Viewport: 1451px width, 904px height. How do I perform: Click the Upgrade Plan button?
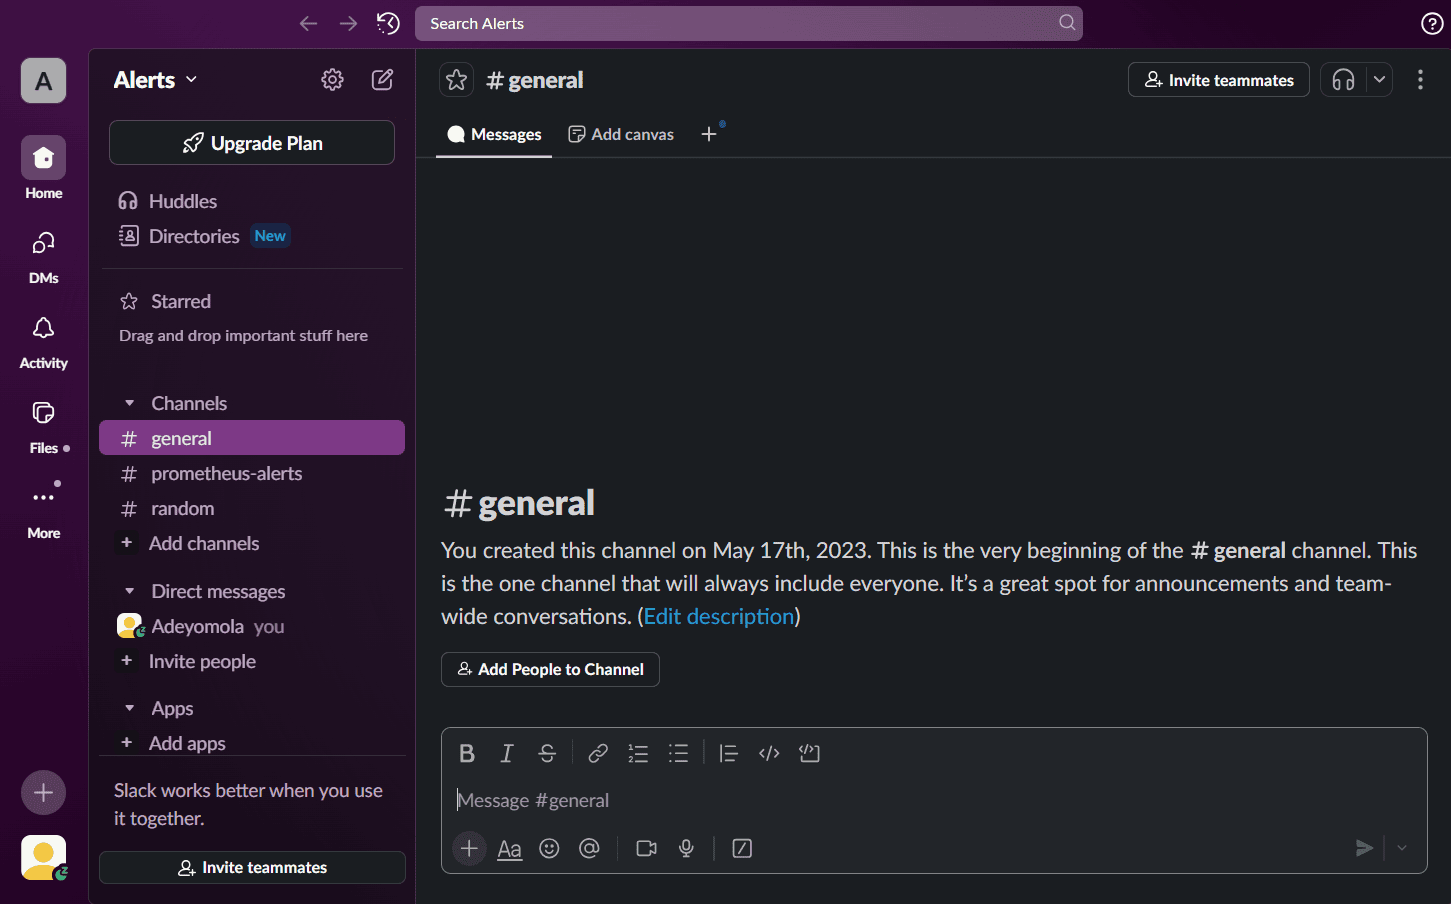coord(252,143)
